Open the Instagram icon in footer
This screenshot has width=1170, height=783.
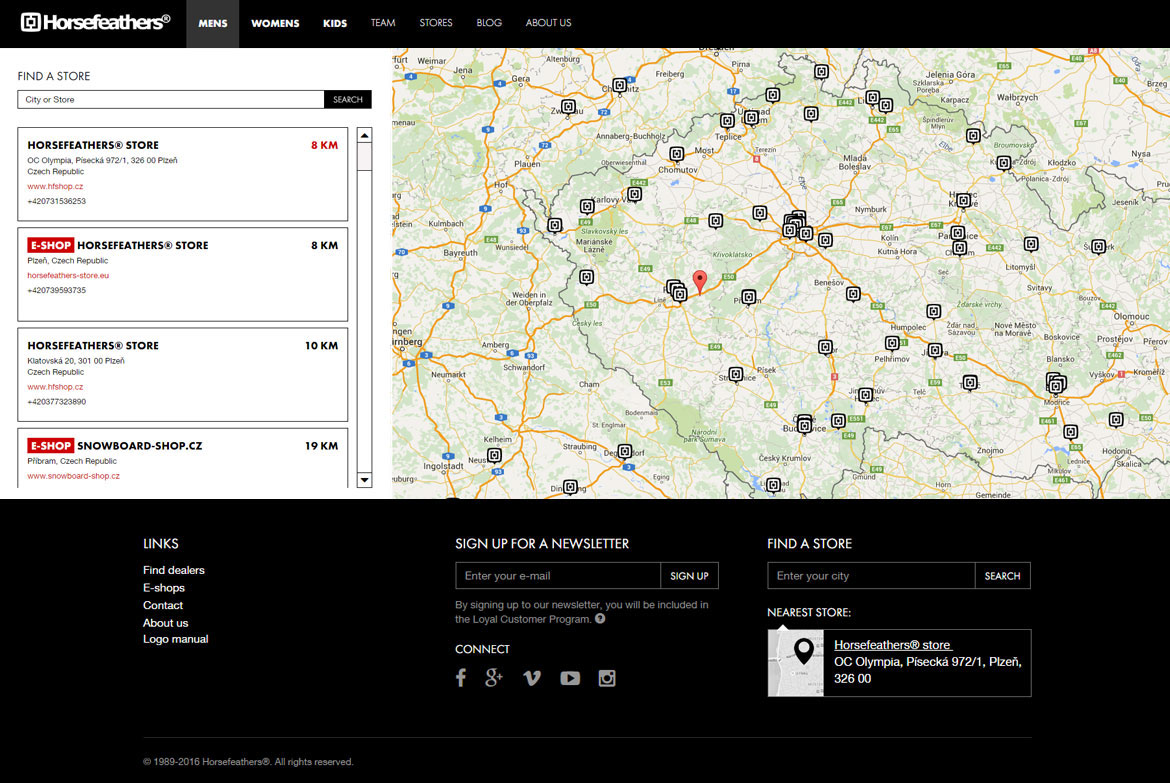pos(607,678)
